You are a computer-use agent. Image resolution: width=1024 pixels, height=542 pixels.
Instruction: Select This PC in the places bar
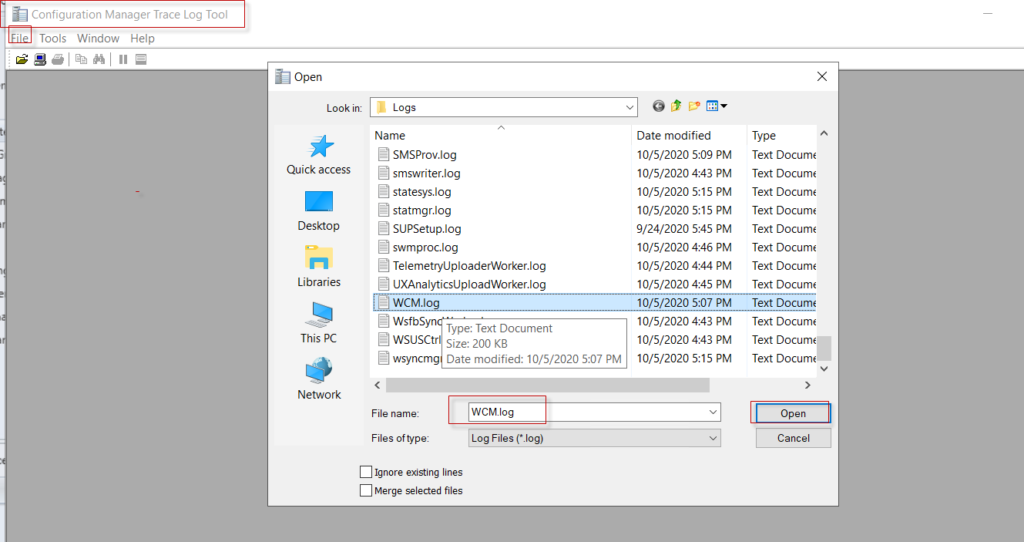click(319, 323)
